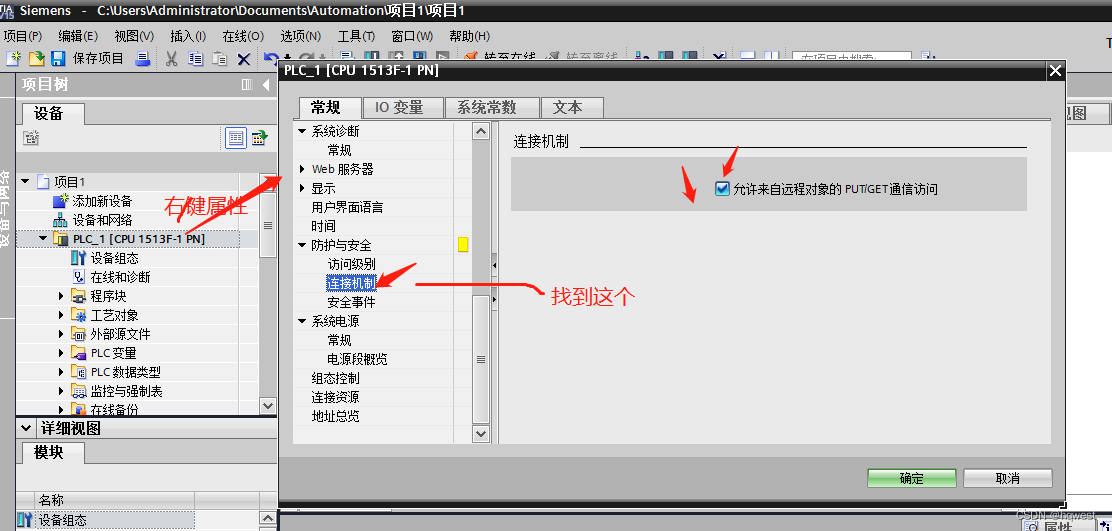Click the PLC 变量 folder icon

pyautogui.click(x=79, y=353)
